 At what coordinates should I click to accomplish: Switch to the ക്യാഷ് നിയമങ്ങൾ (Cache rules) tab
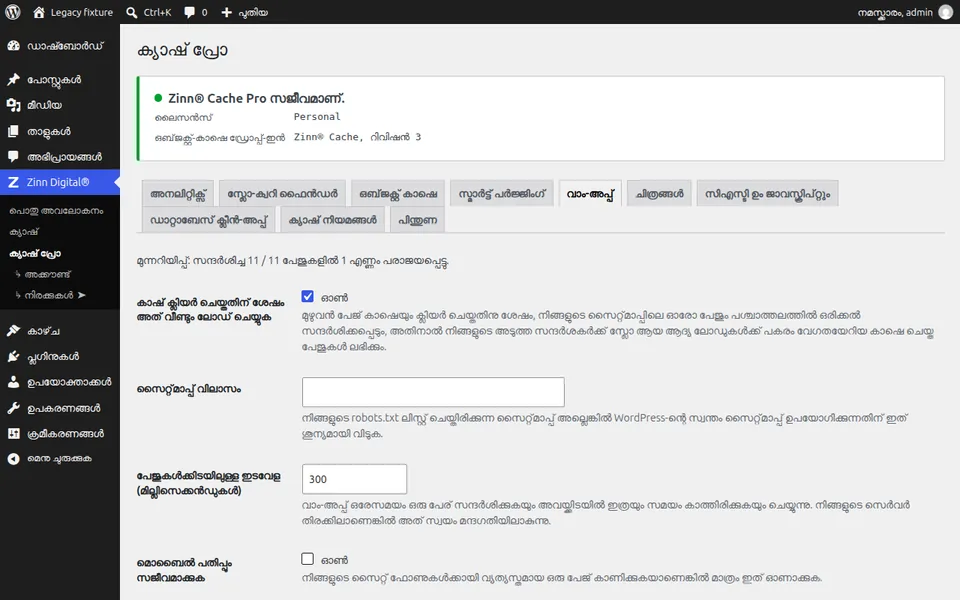click(x=332, y=220)
